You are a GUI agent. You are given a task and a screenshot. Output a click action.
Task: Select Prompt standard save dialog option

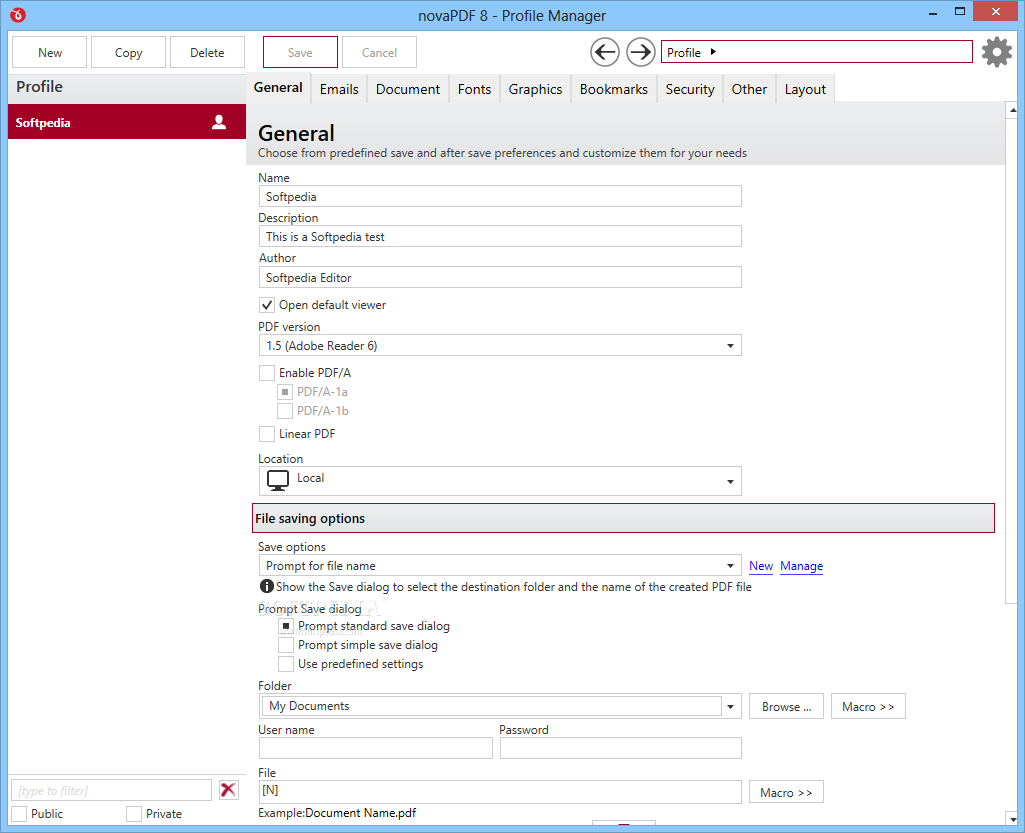[x=286, y=626]
